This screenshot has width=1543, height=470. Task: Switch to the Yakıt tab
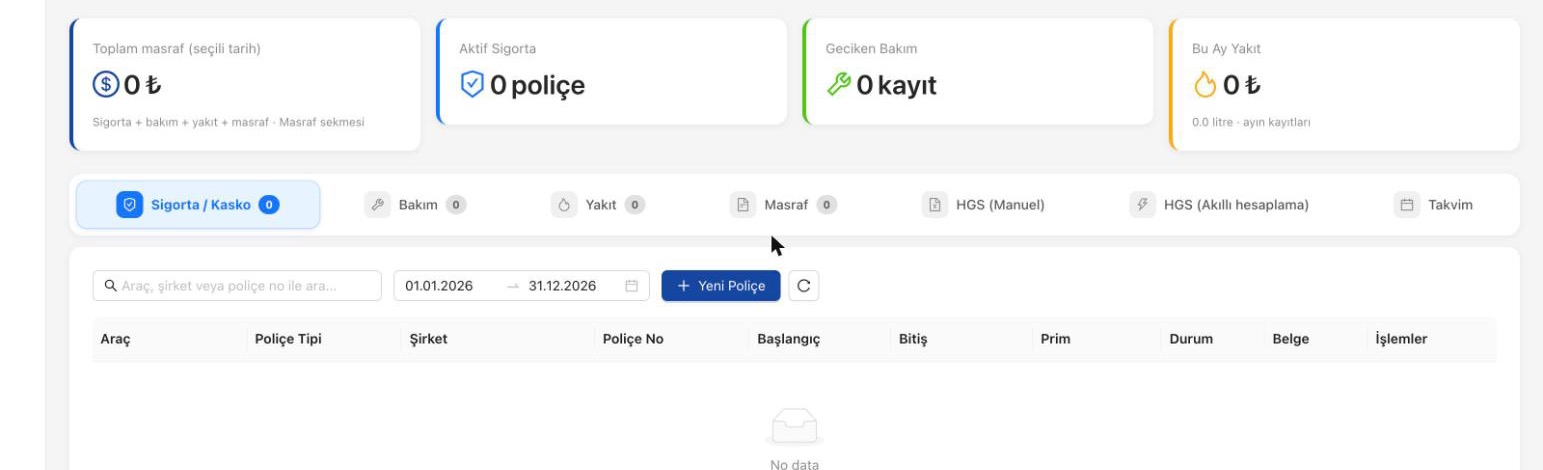600,205
